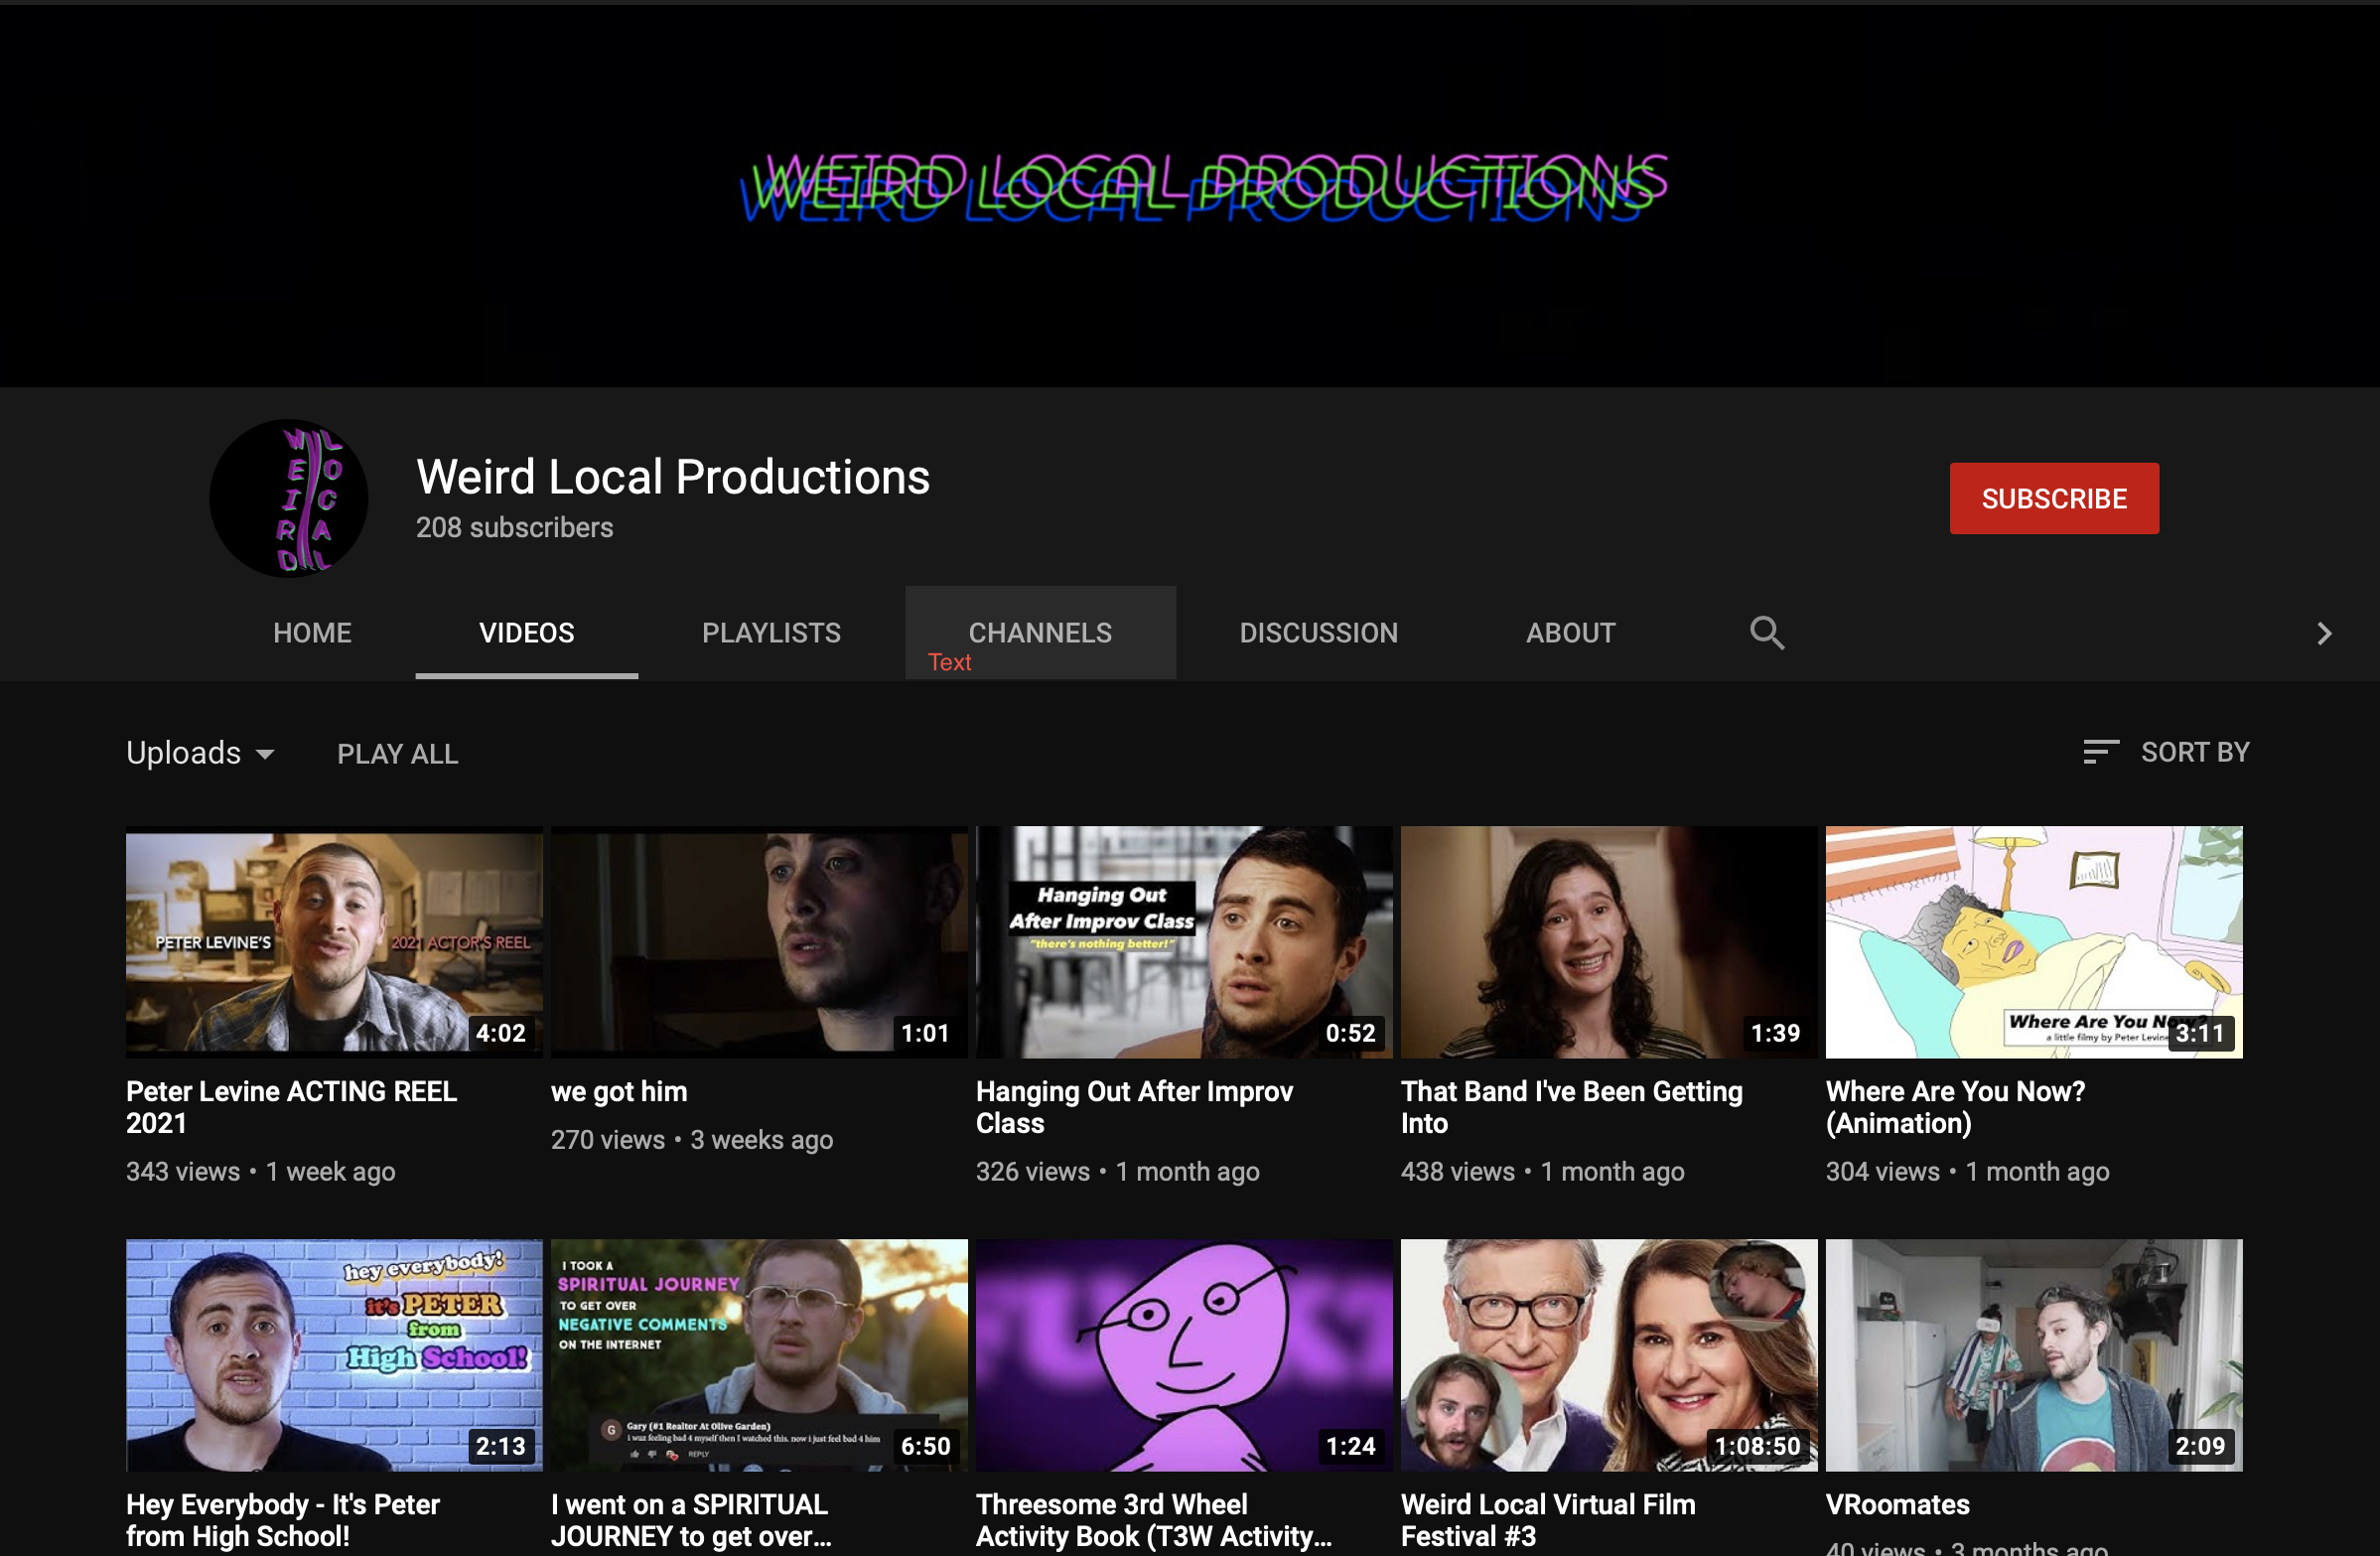The image size is (2380, 1556).
Task: Click 'That Band I've Been Getting Into' title
Action: point(1571,1107)
